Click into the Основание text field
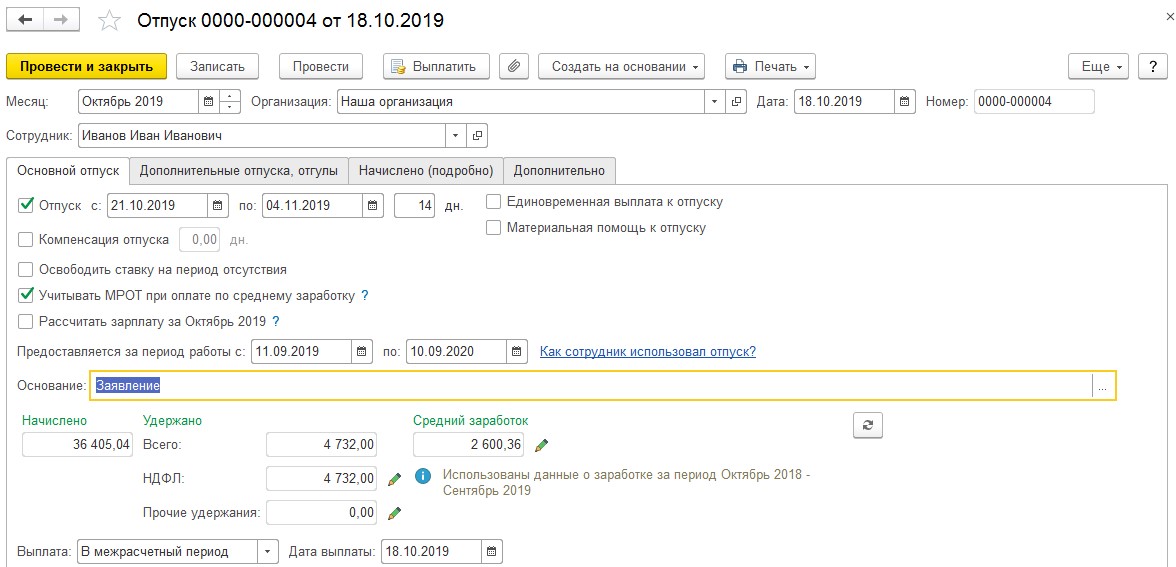This screenshot has height=567, width=1176. coord(590,385)
